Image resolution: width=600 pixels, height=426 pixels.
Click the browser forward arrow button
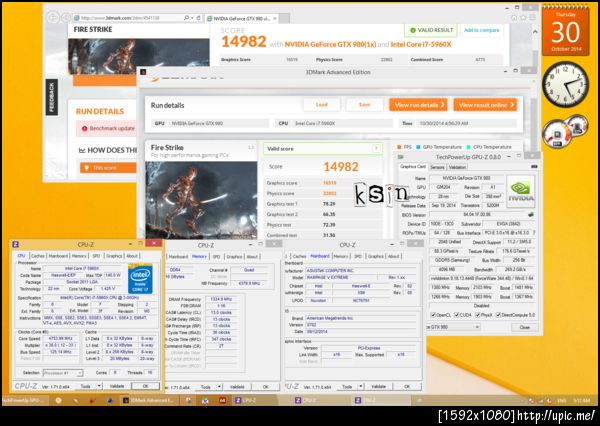(x=66, y=18)
